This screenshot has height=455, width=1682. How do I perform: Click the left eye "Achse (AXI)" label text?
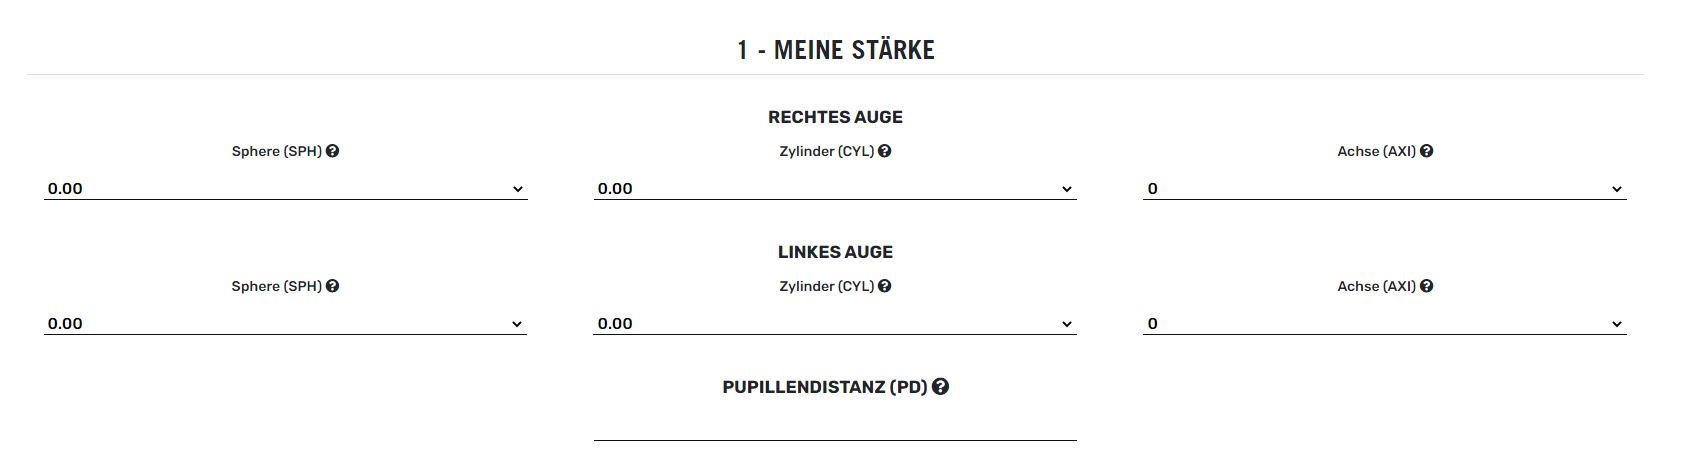point(1377,286)
